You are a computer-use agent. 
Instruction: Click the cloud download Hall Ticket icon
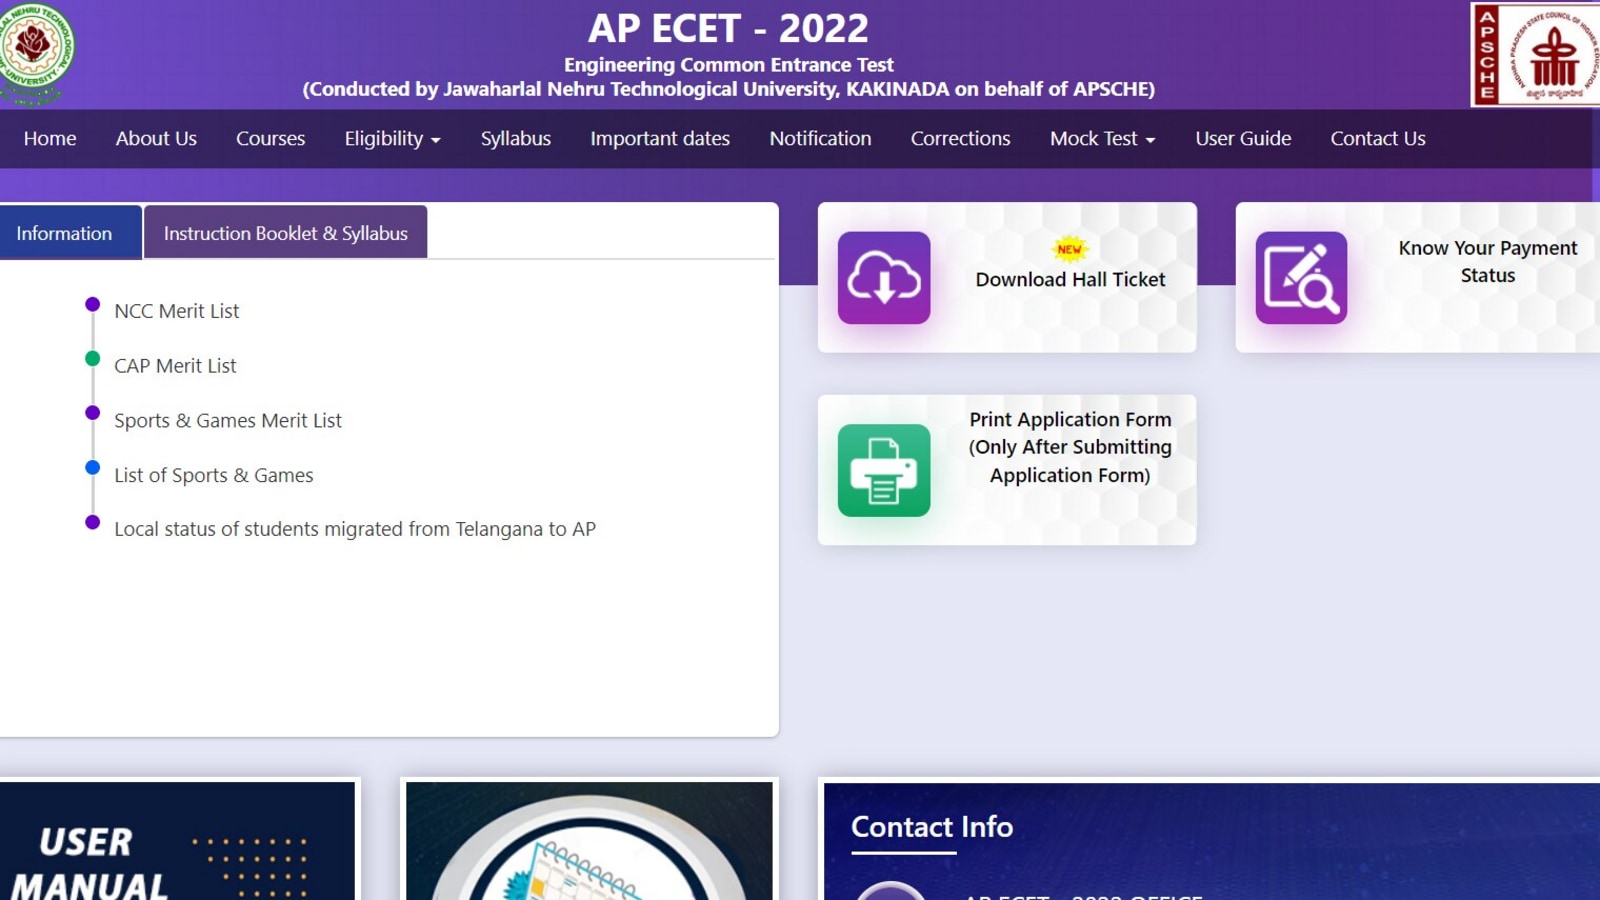884,278
